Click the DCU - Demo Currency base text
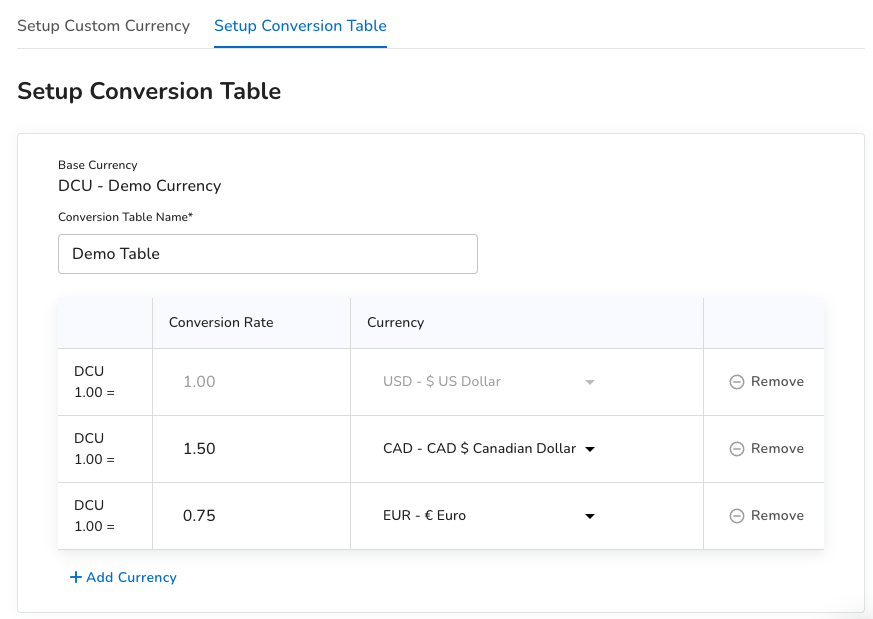Viewport: 873px width, 619px height. click(x=139, y=186)
